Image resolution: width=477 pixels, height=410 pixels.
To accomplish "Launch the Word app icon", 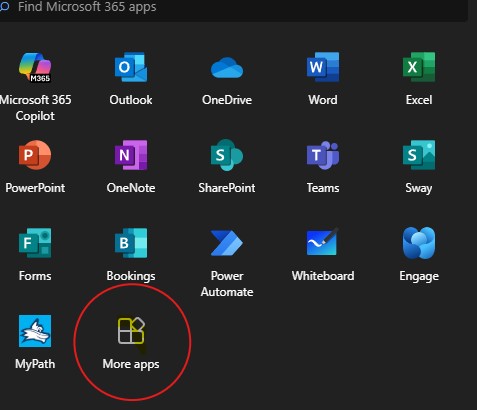I will click(323, 67).
